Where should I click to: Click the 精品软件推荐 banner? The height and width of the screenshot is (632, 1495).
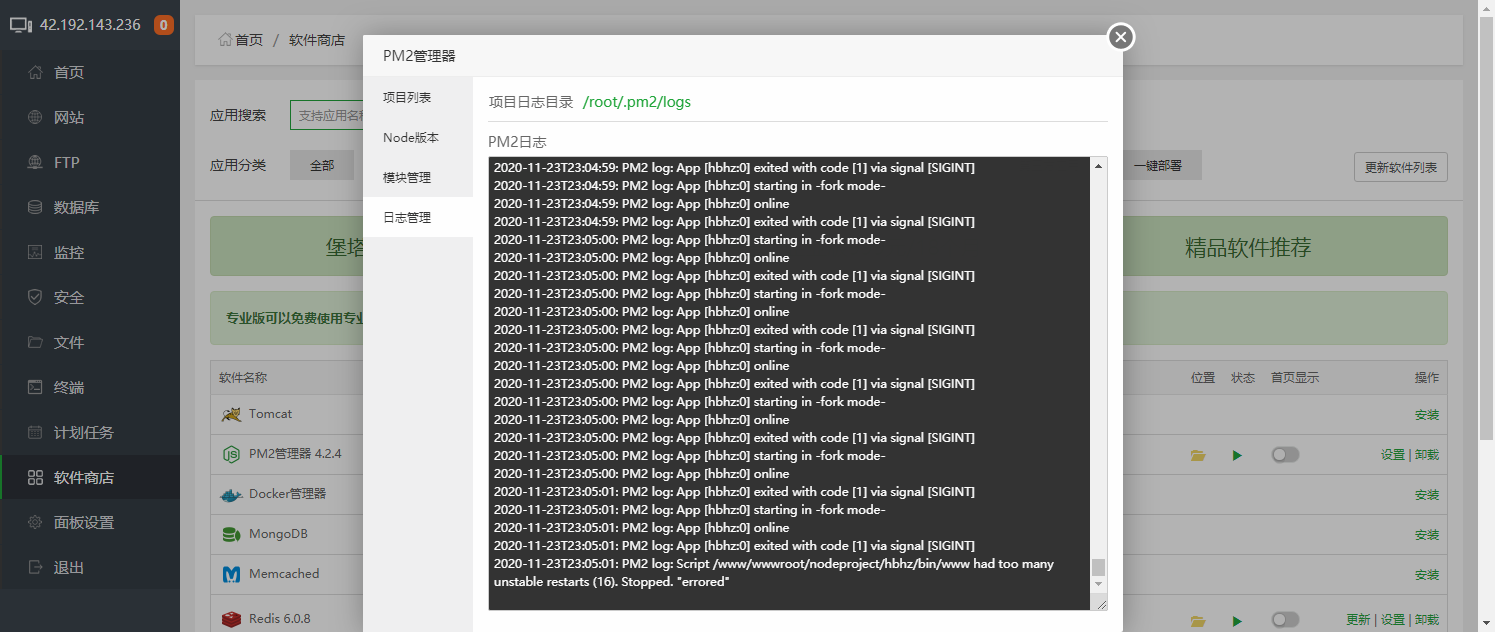tap(1284, 246)
